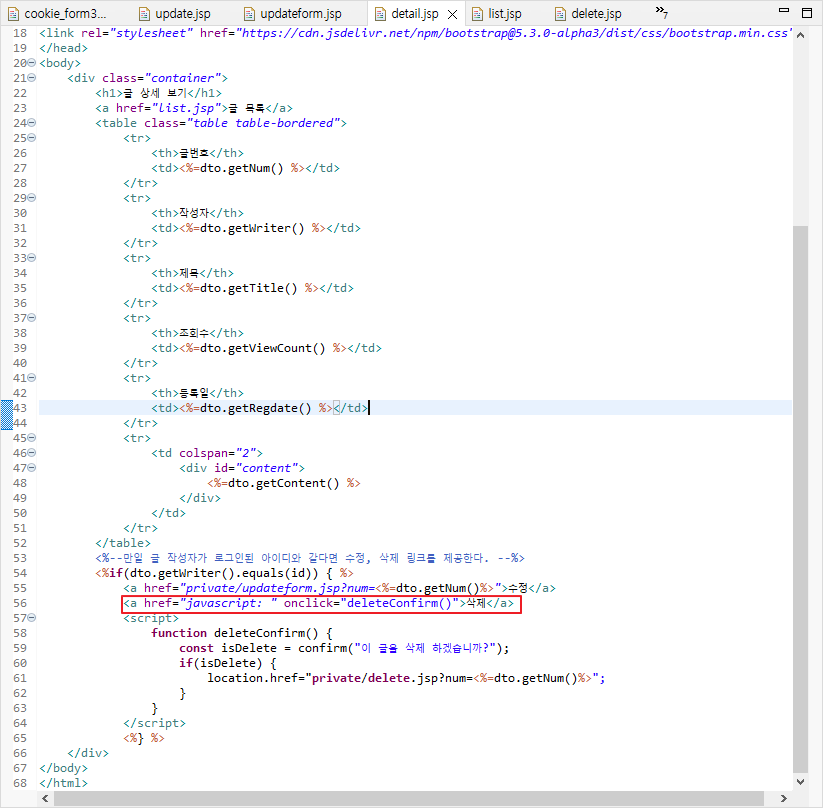Show the hidden editor tabs list
The width and height of the screenshot is (823, 808).
pos(661,12)
